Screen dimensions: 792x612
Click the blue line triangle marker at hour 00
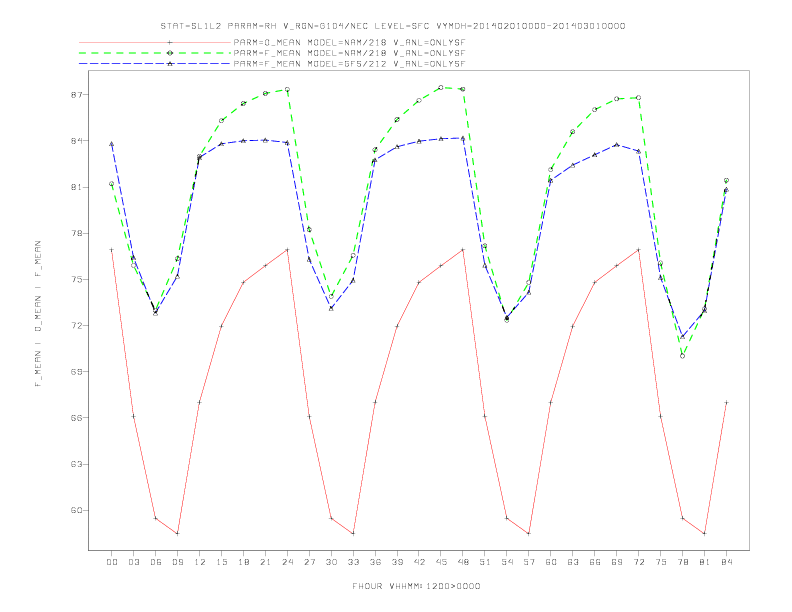(x=112, y=144)
